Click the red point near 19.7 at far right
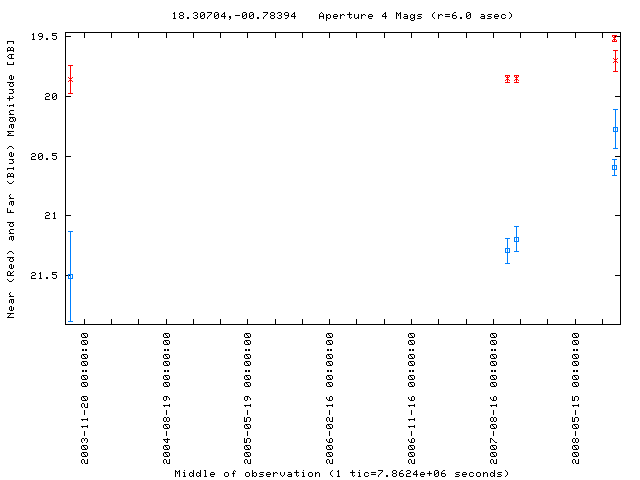This screenshot has width=640, height=480. pos(616,61)
